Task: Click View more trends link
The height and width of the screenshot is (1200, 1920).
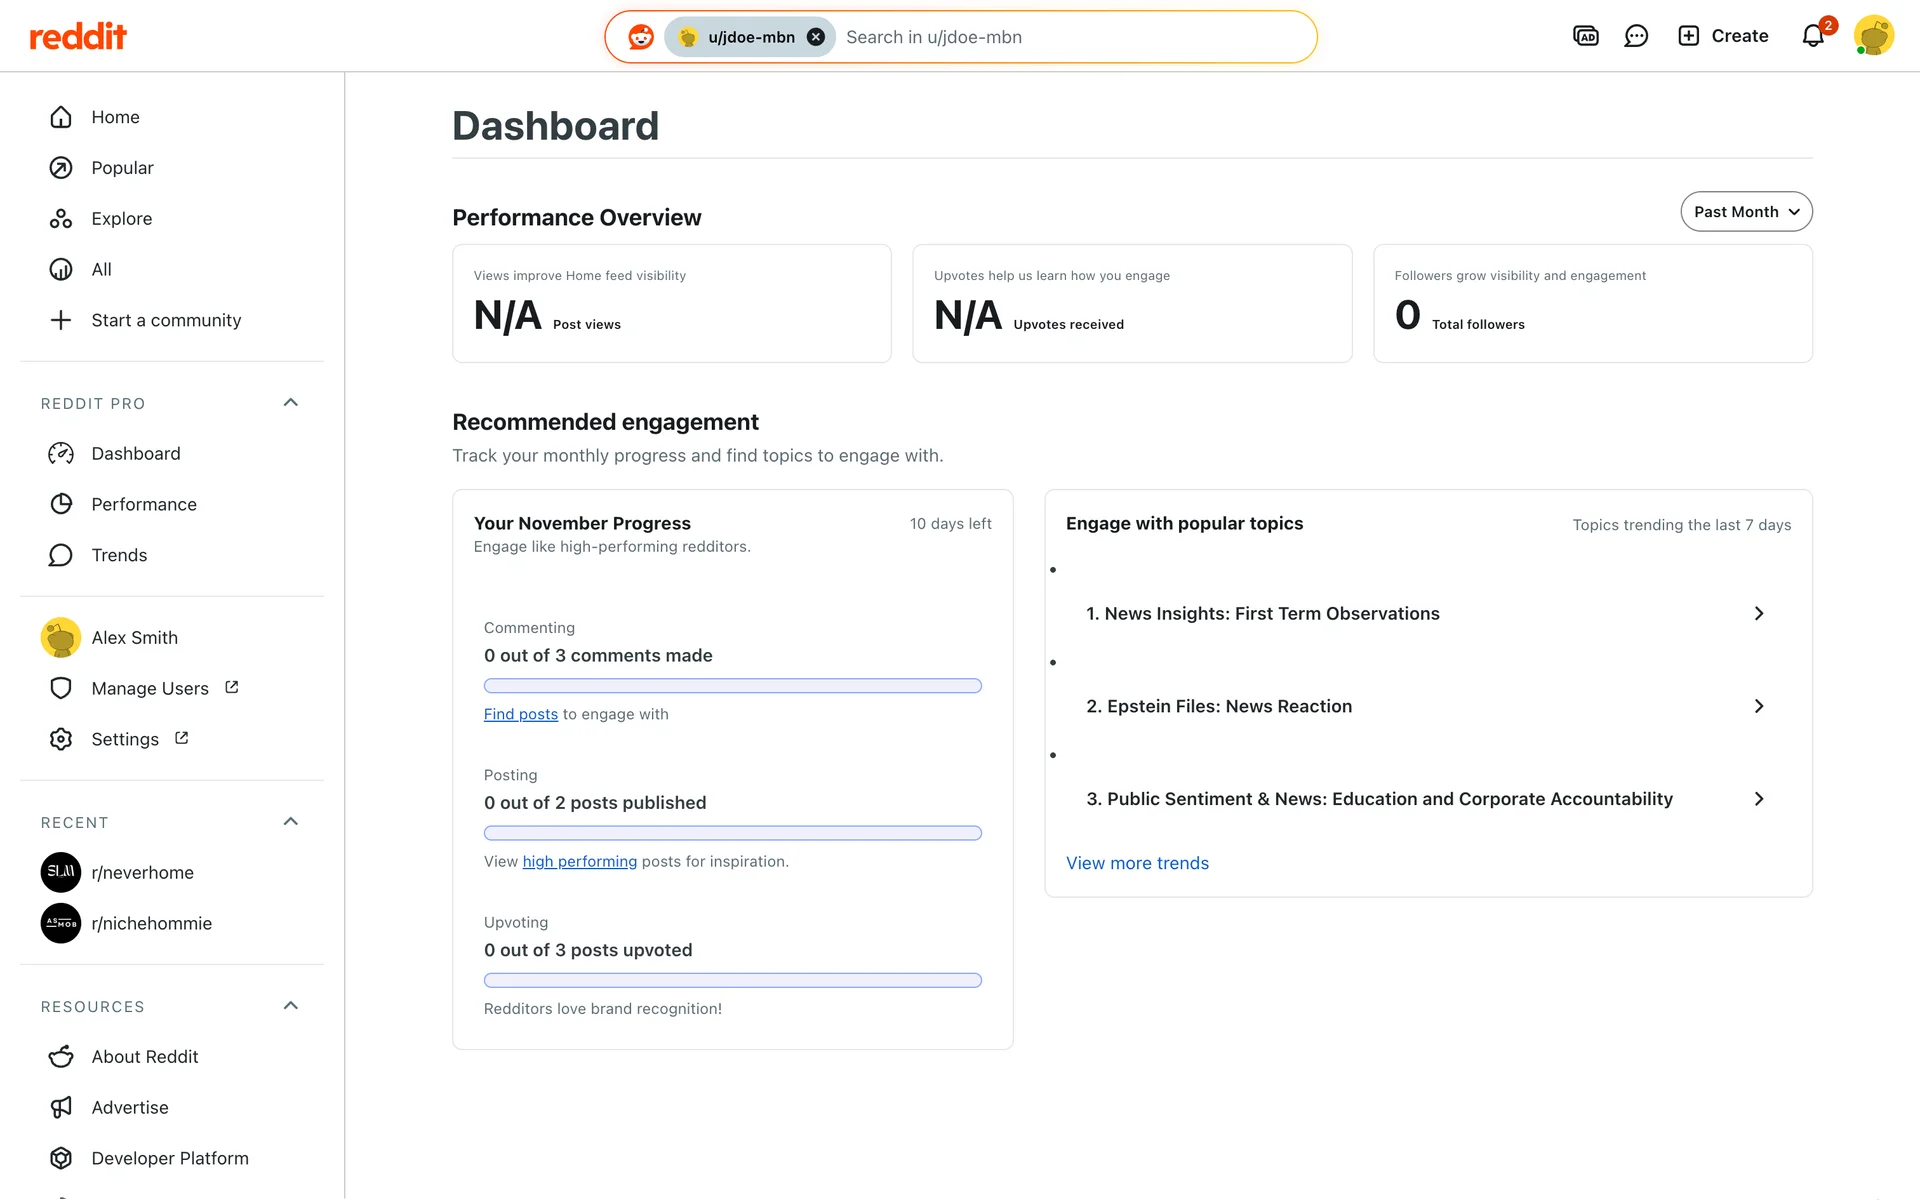Action: [x=1137, y=863]
